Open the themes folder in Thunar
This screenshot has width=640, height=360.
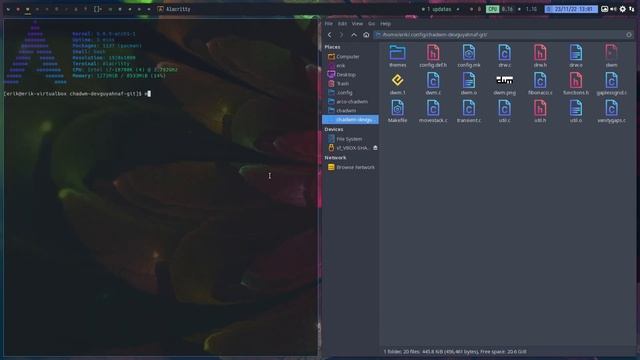[x=397, y=56]
